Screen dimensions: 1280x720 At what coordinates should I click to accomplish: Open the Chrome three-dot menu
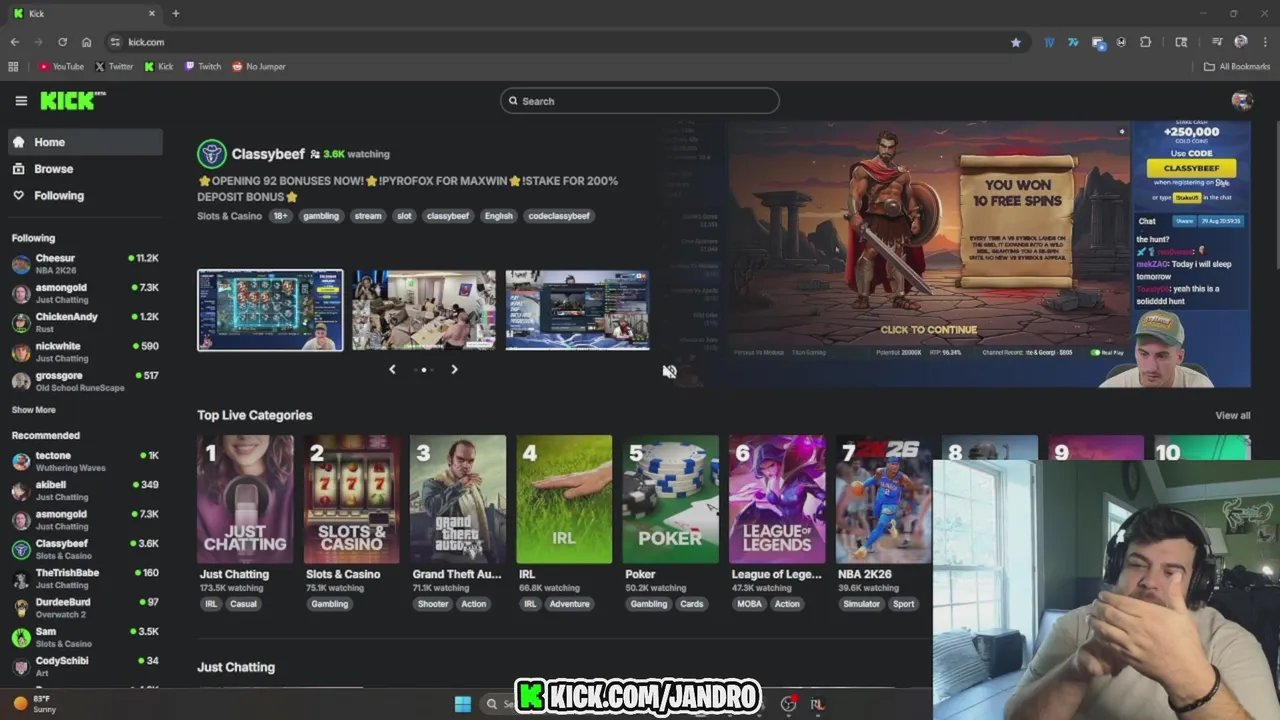[x=1264, y=42]
